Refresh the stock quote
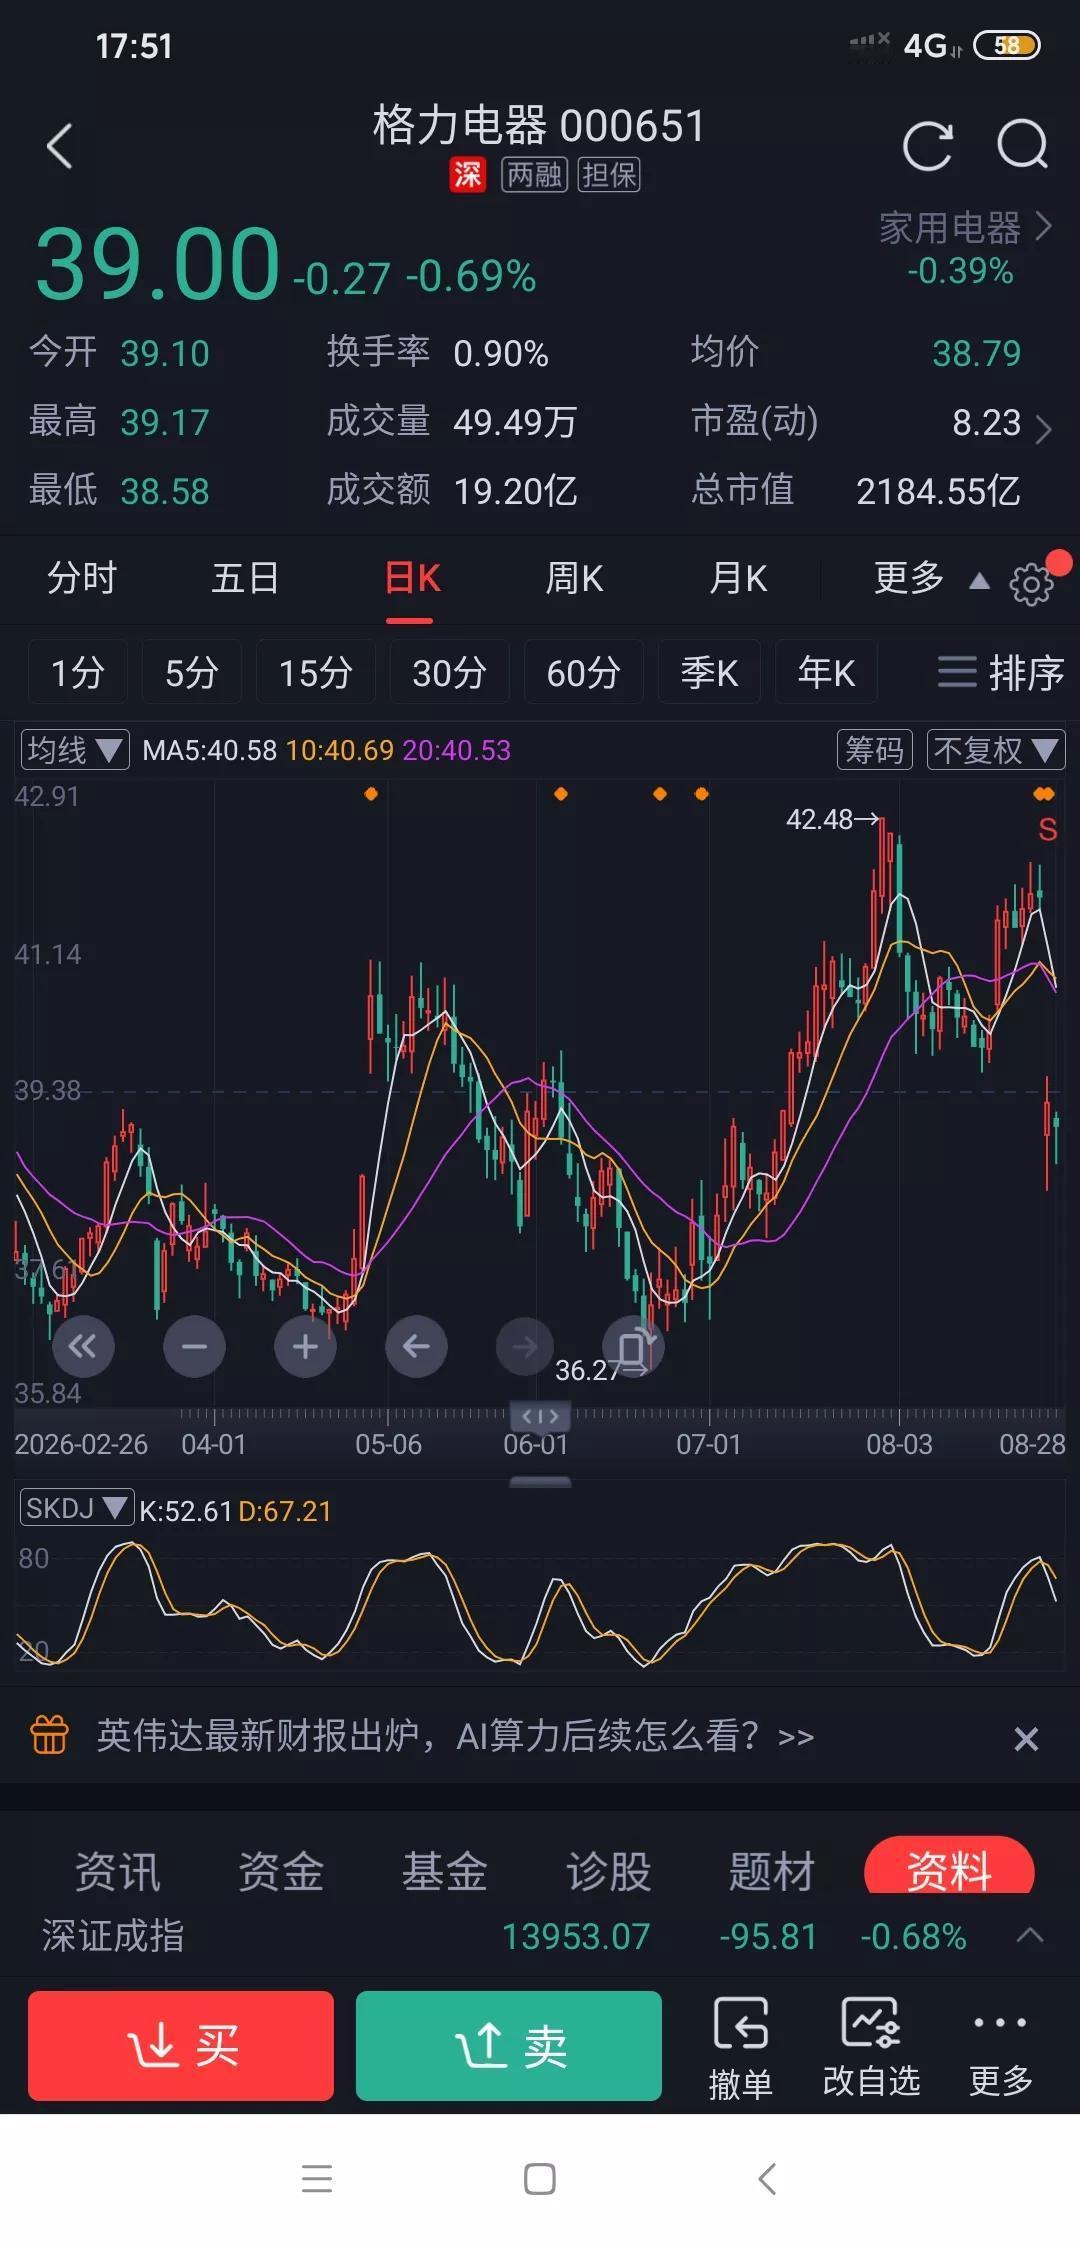 pos(927,147)
